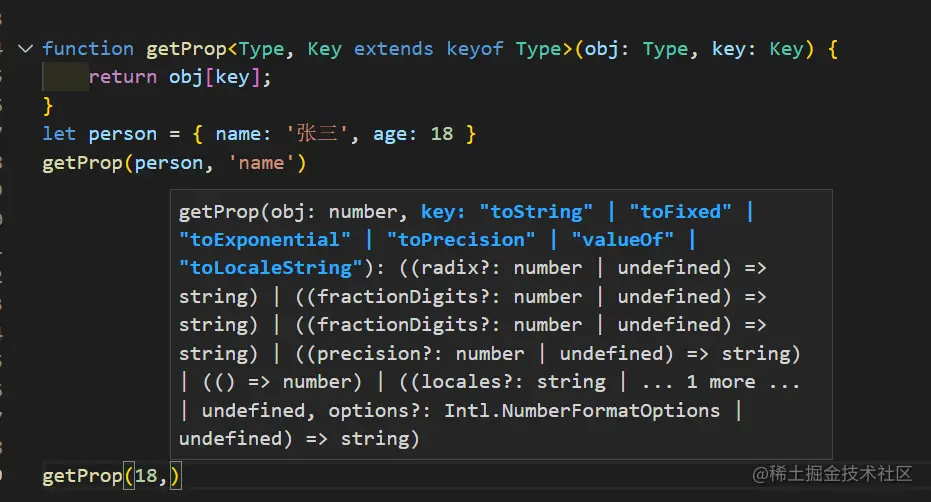This screenshot has width=931, height=502.
Task: Click 'getProp(person,' call
Action: [x=128, y=163]
